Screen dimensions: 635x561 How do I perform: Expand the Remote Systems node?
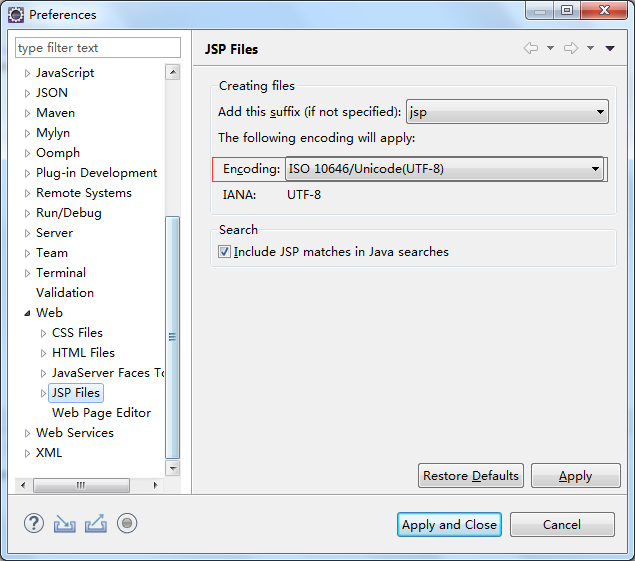pos(27,193)
